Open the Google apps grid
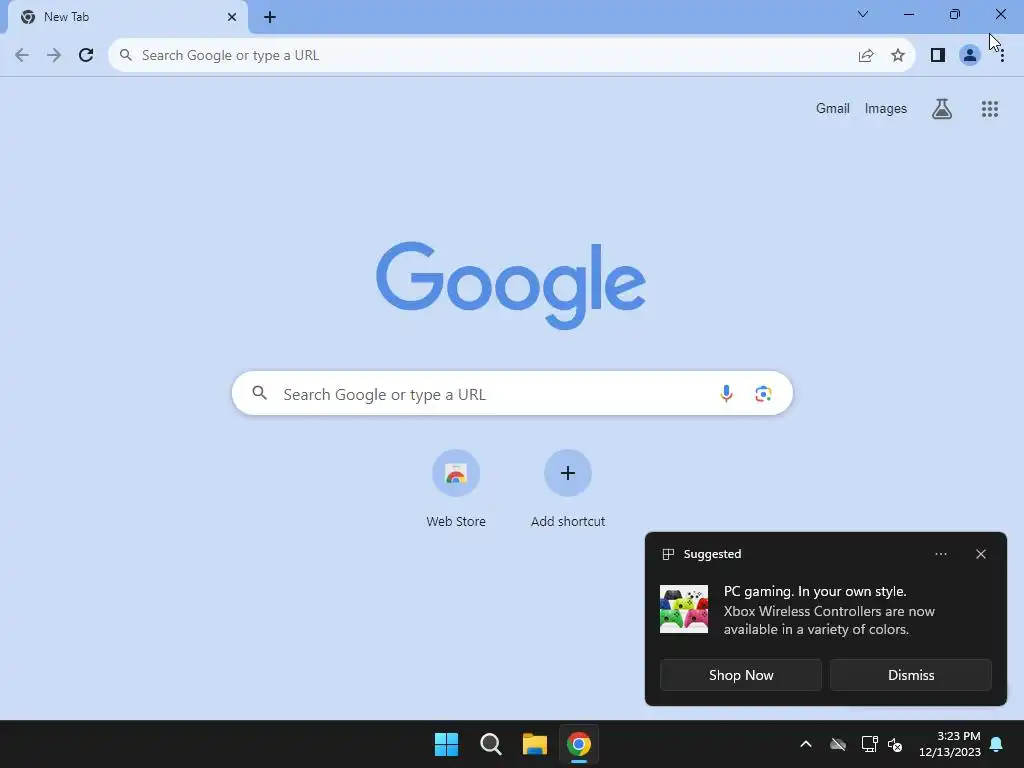The width and height of the screenshot is (1024, 768). click(x=990, y=108)
